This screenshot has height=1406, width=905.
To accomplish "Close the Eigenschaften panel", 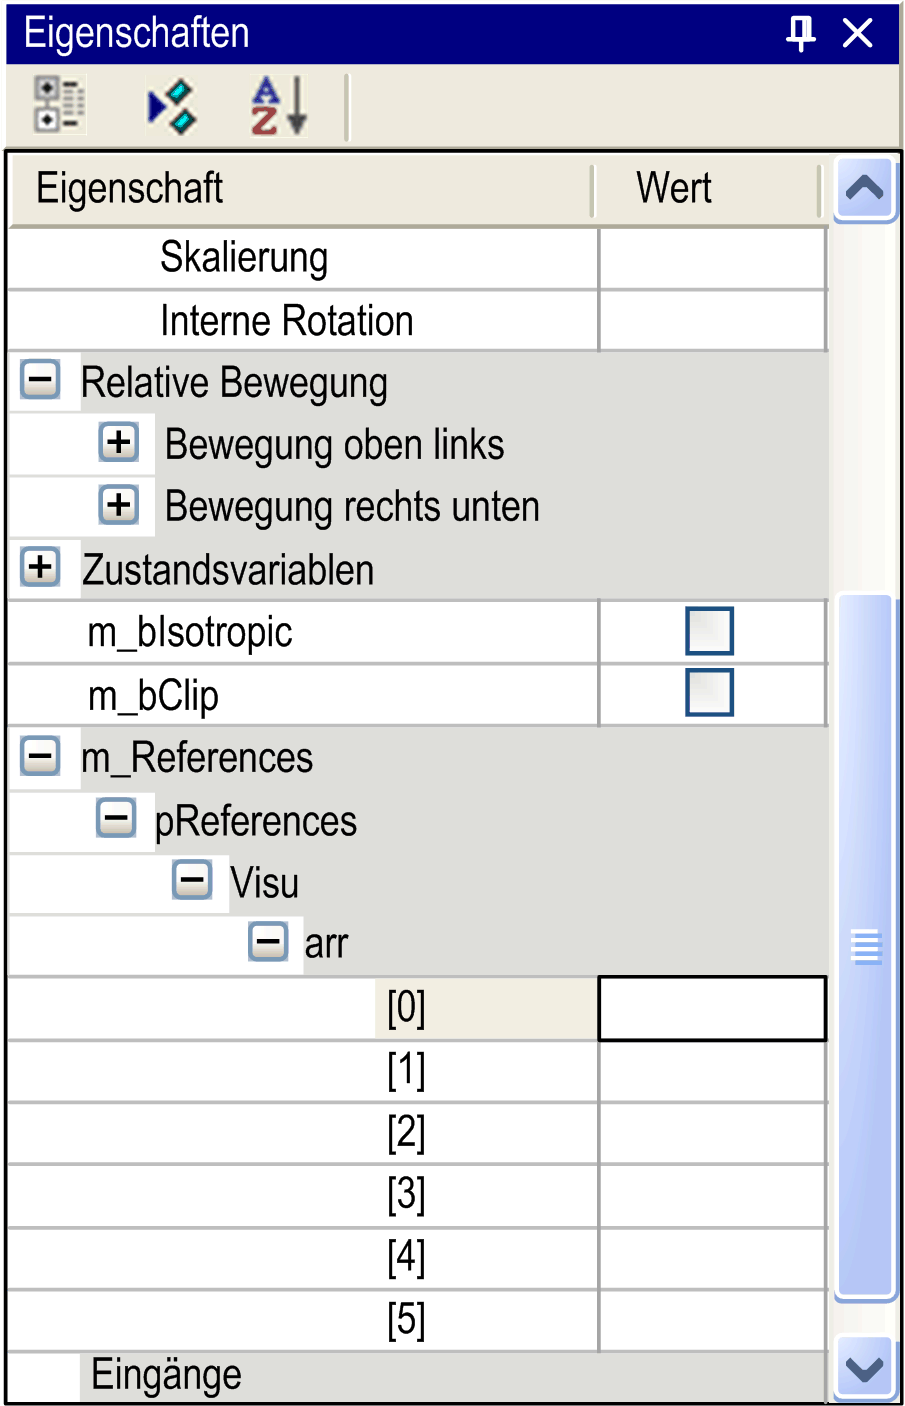I will pyautogui.click(x=858, y=33).
